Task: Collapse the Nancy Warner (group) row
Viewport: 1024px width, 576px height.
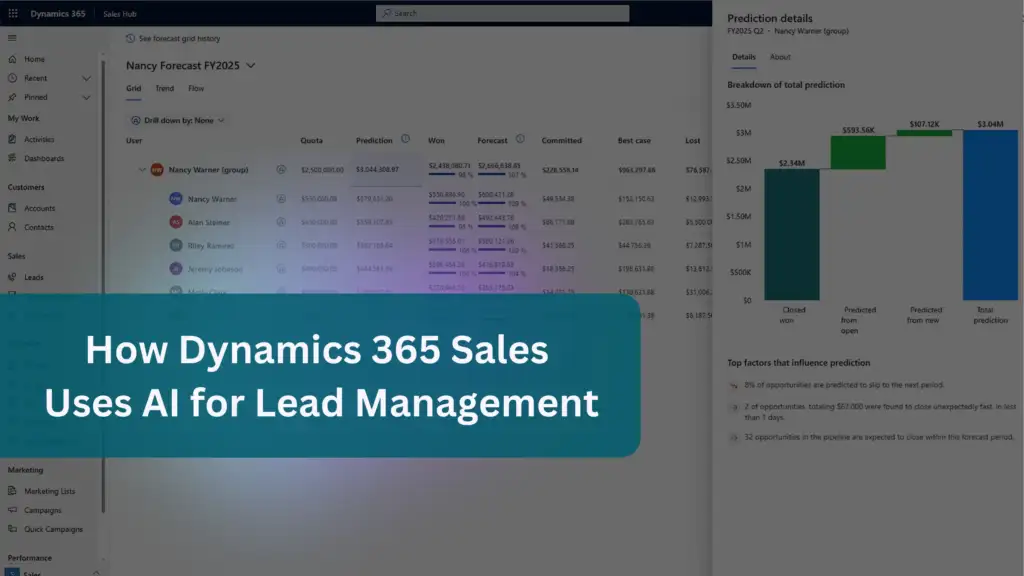Action: (144, 168)
